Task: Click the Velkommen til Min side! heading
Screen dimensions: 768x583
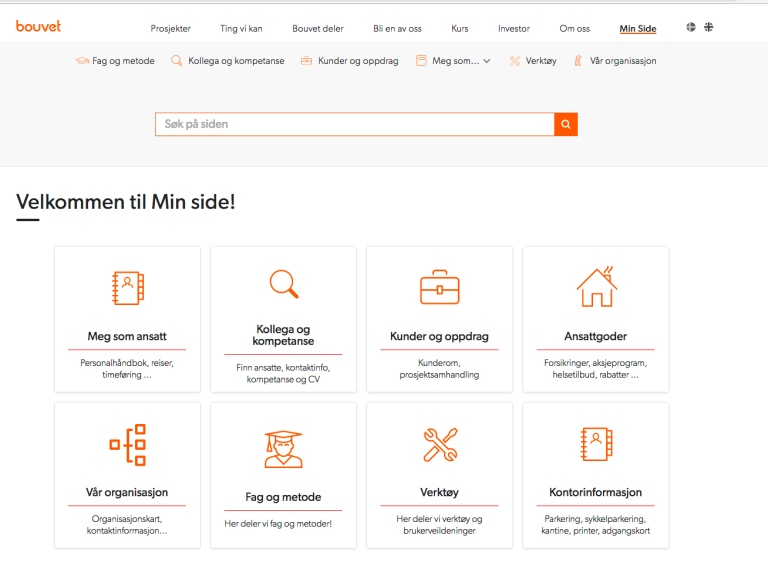Action: tap(126, 202)
